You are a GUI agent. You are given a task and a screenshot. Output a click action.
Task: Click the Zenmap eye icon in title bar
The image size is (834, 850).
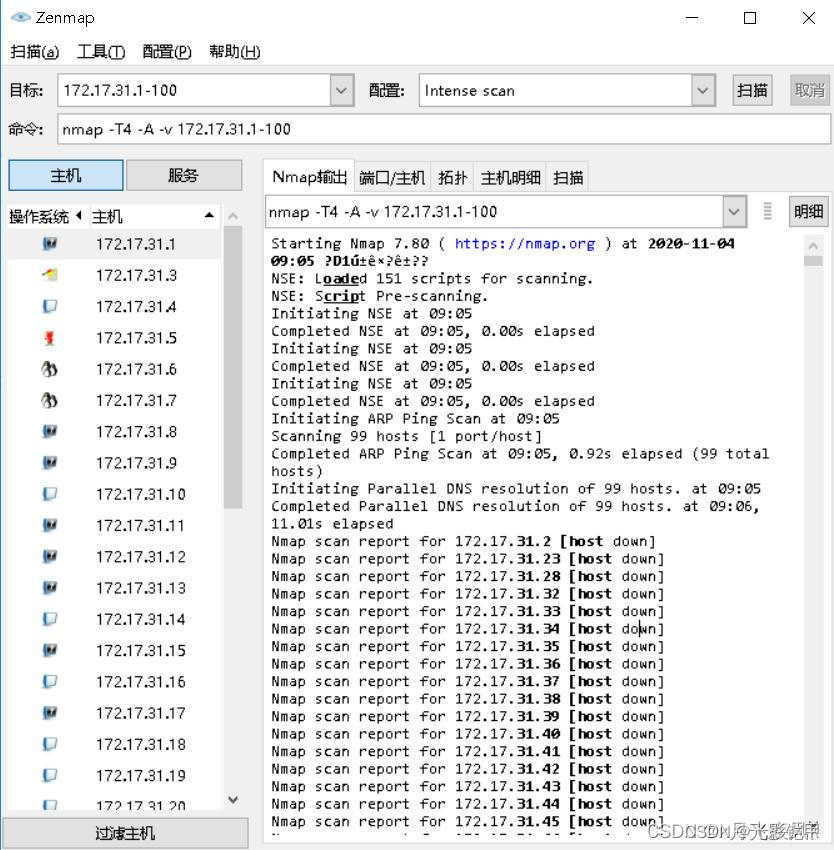point(20,17)
